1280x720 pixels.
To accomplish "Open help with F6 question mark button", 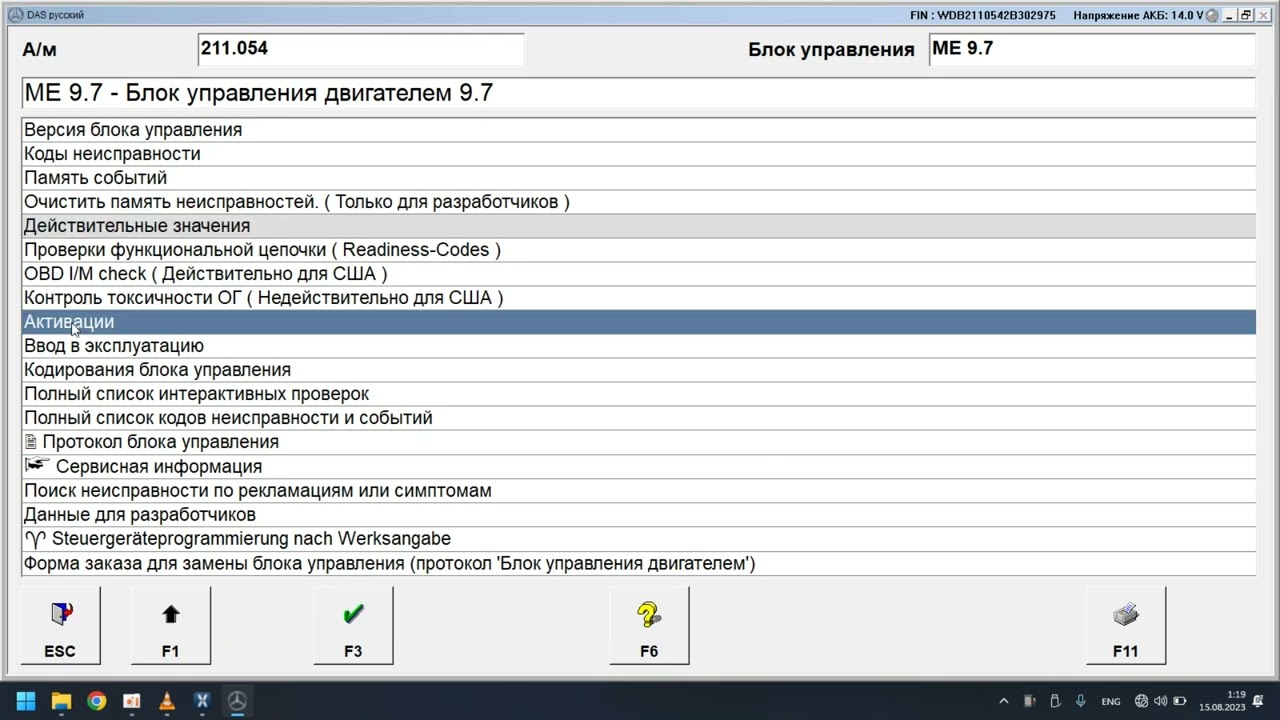I will [x=649, y=625].
